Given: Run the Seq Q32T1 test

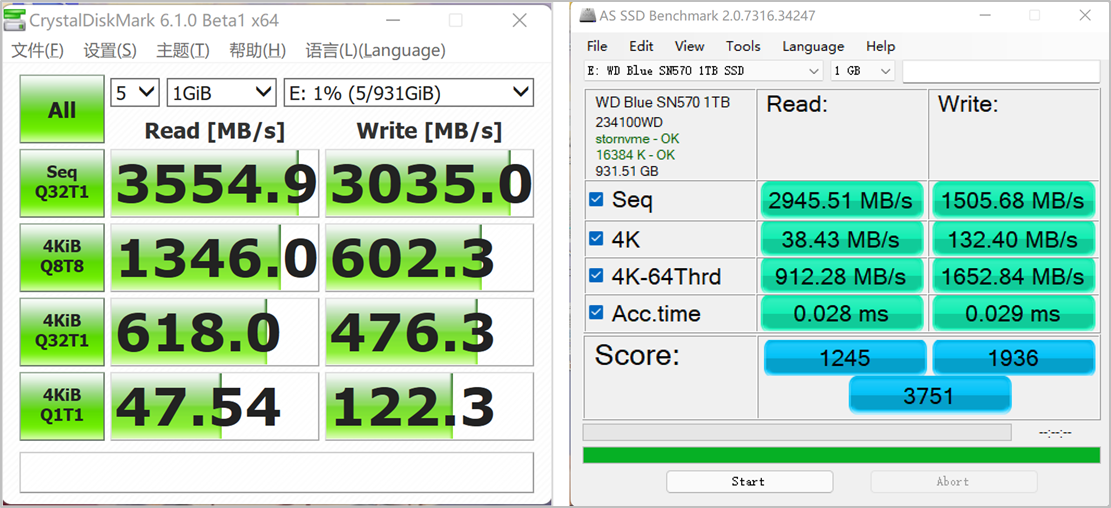Looking at the screenshot, I should (x=62, y=183).
